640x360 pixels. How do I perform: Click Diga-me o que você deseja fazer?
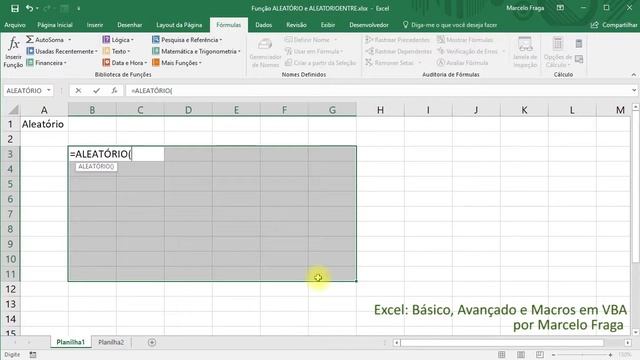coord(450,25)
